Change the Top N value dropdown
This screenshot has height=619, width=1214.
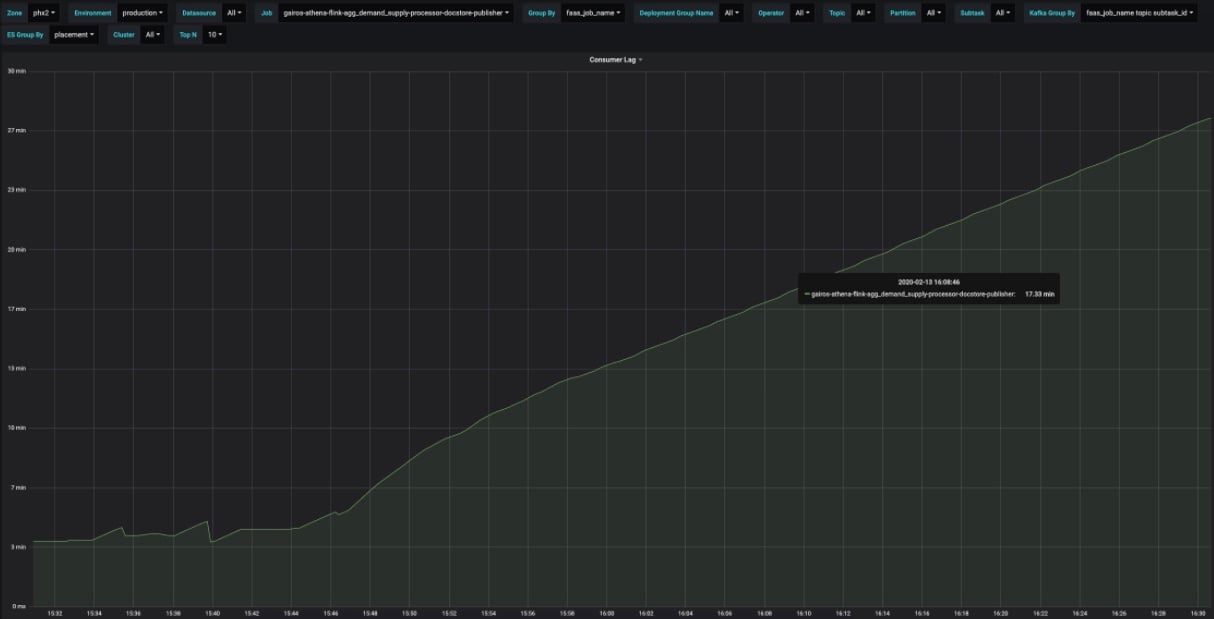pos(214,34)
